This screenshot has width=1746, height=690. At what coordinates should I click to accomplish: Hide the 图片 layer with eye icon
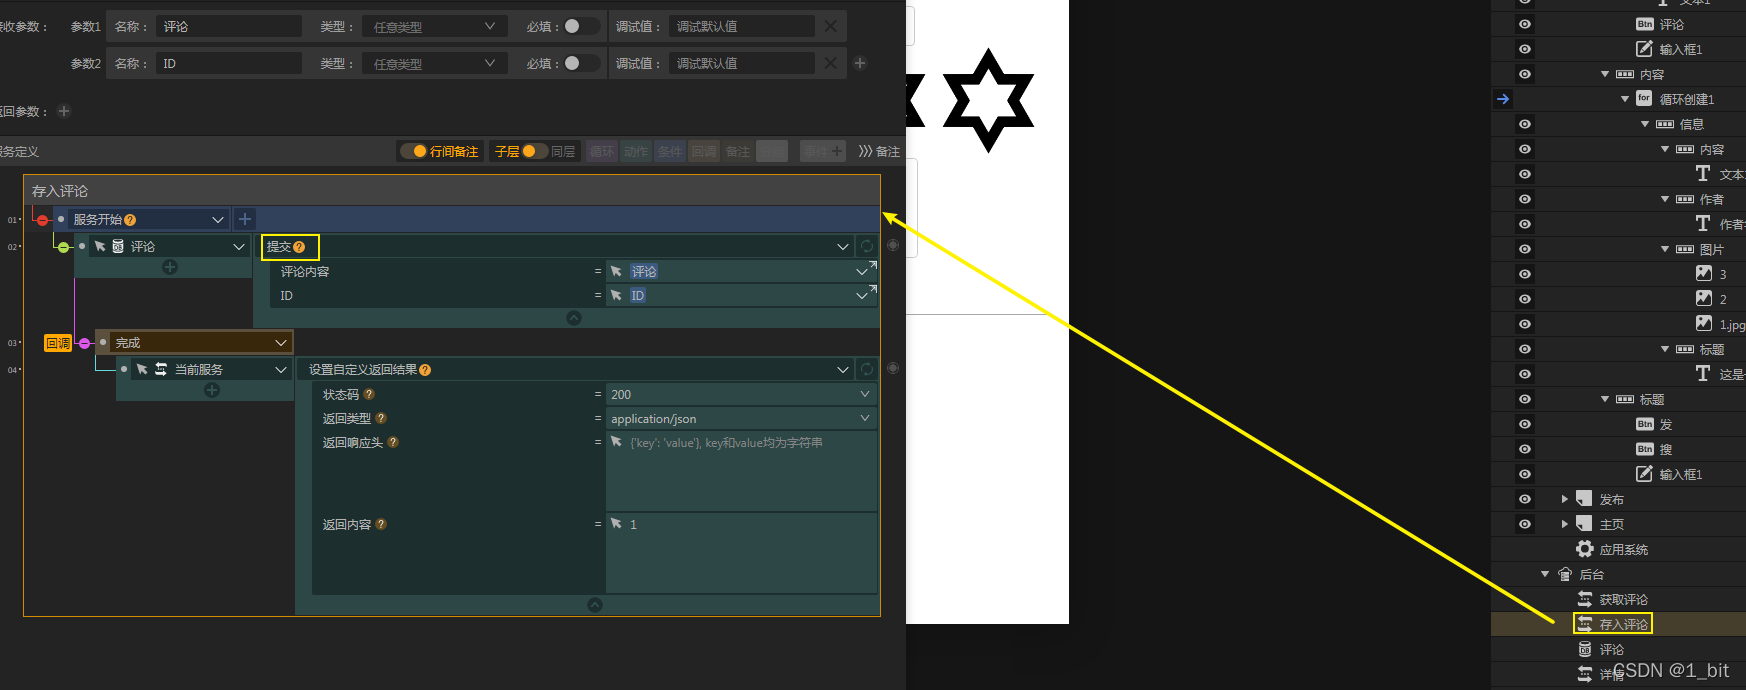click(1524, 249)
